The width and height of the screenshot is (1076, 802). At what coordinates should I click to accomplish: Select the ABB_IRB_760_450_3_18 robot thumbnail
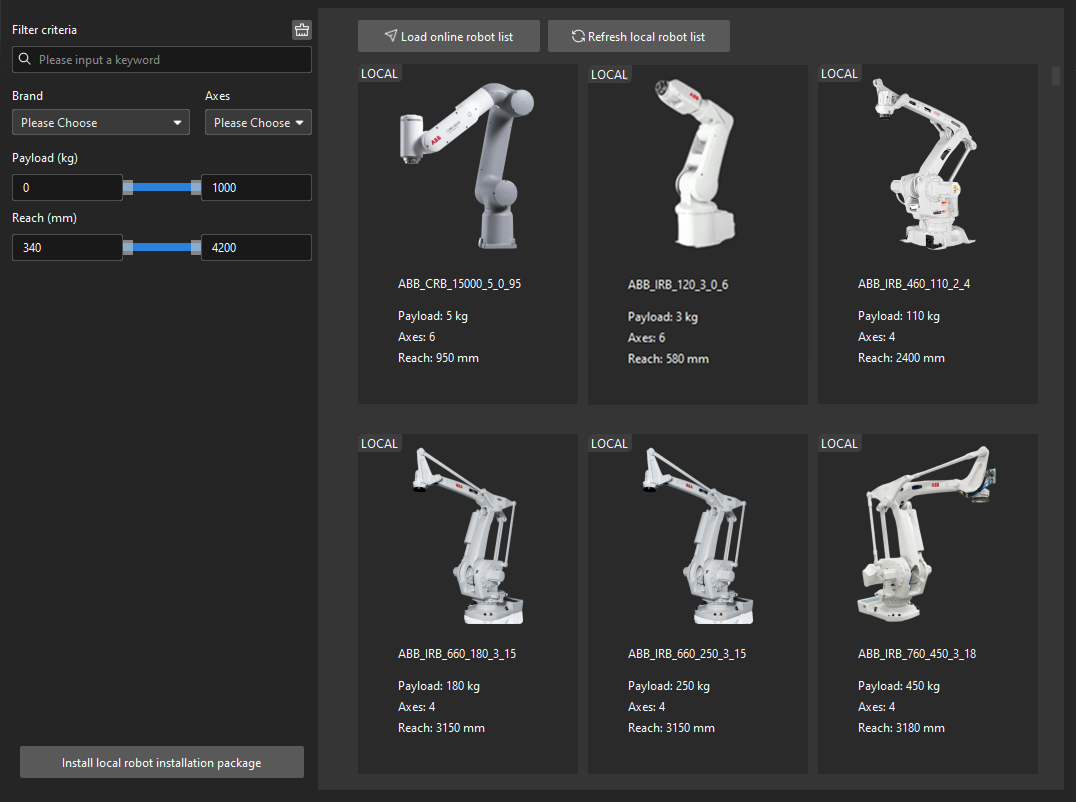tap(927, 535)
